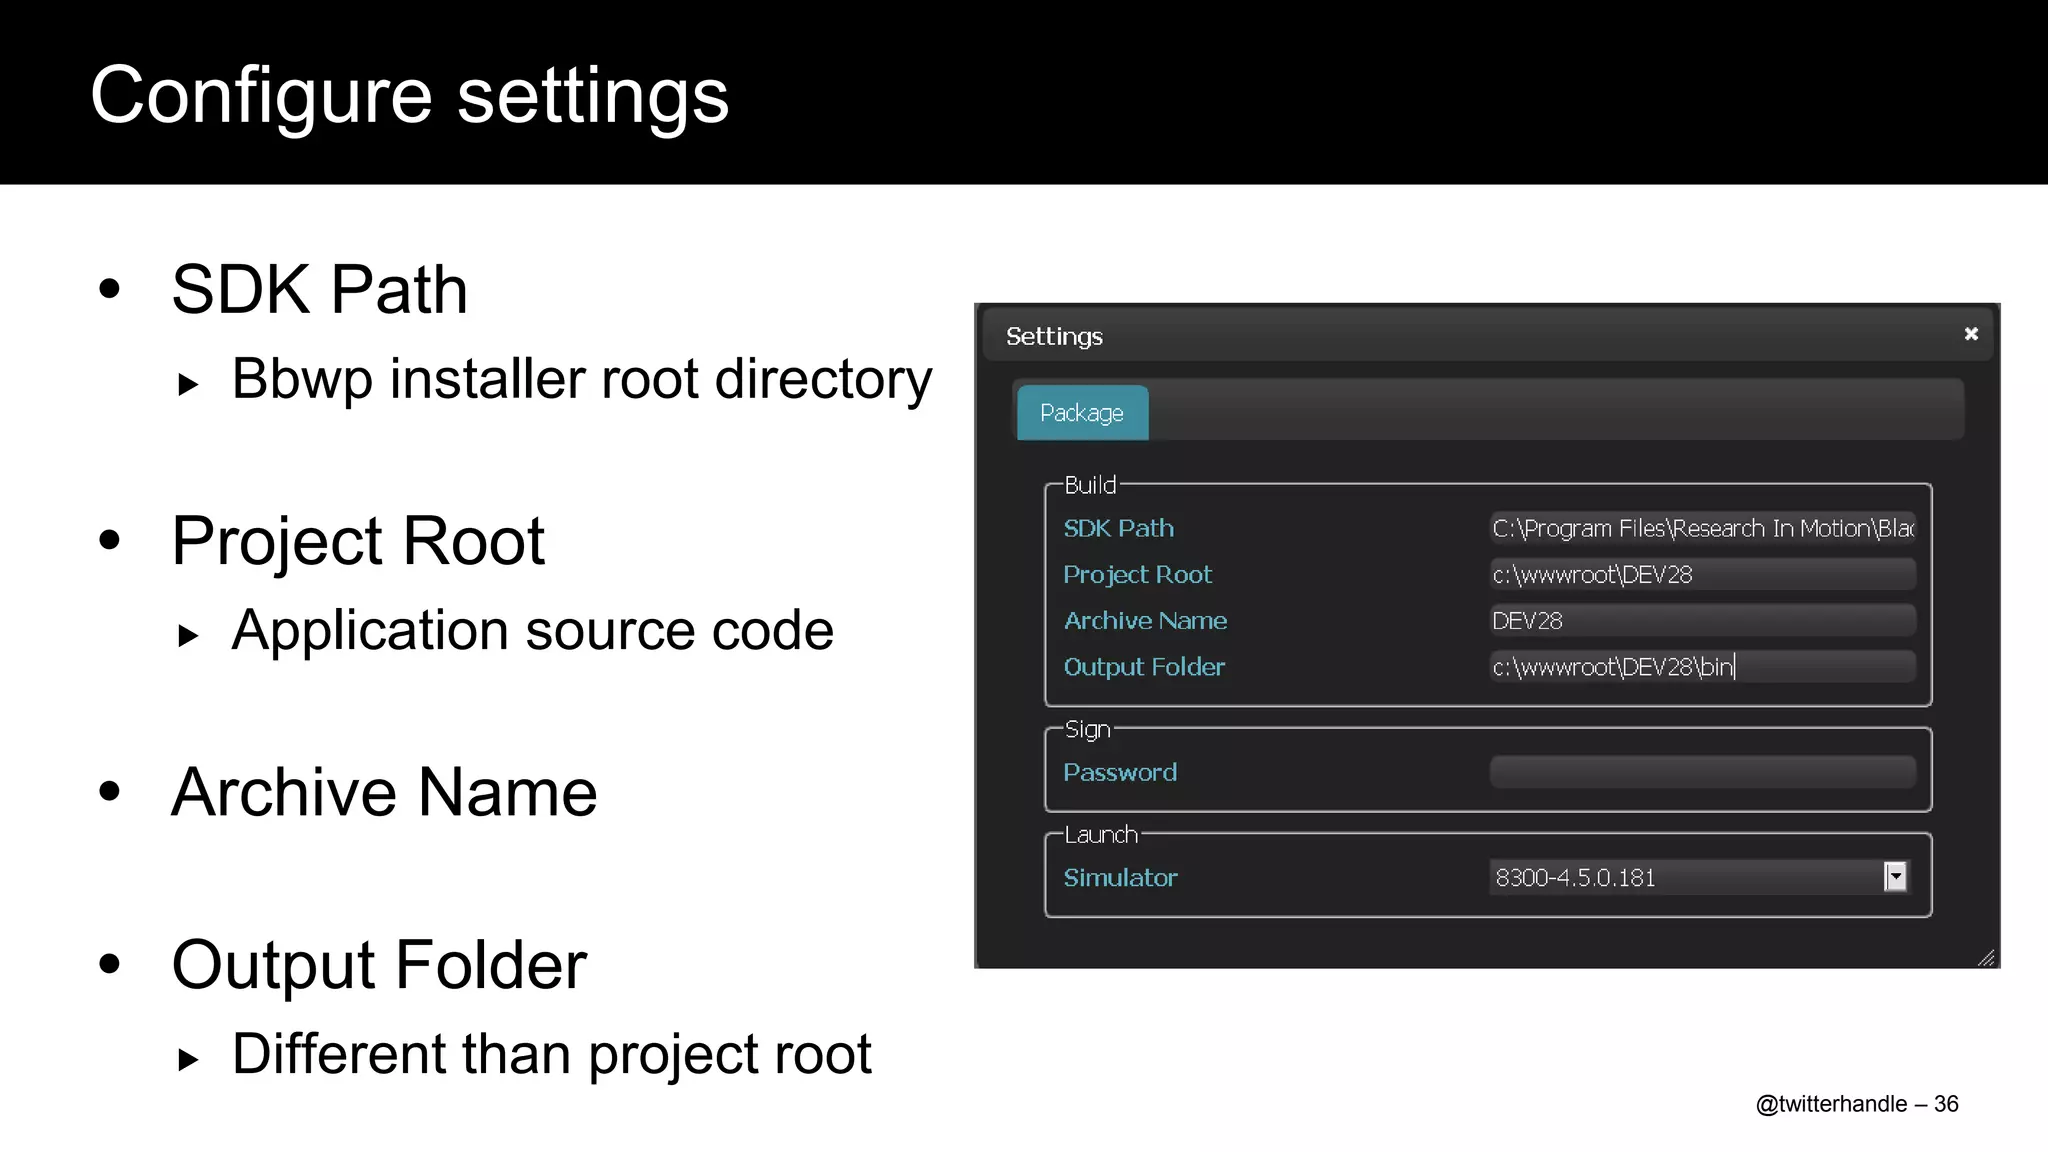Click the SDK Path input field

point(1702,528)
